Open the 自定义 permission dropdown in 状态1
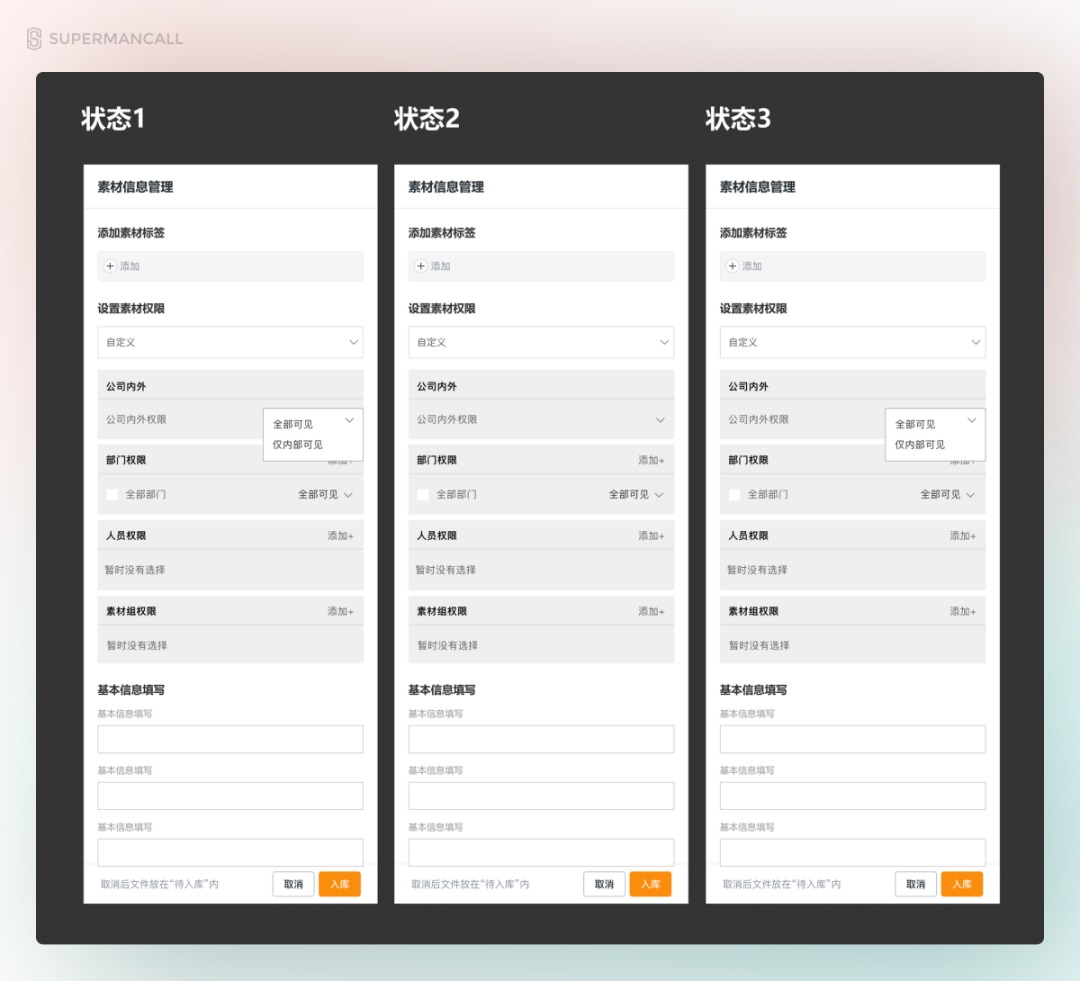 (230, 342)
